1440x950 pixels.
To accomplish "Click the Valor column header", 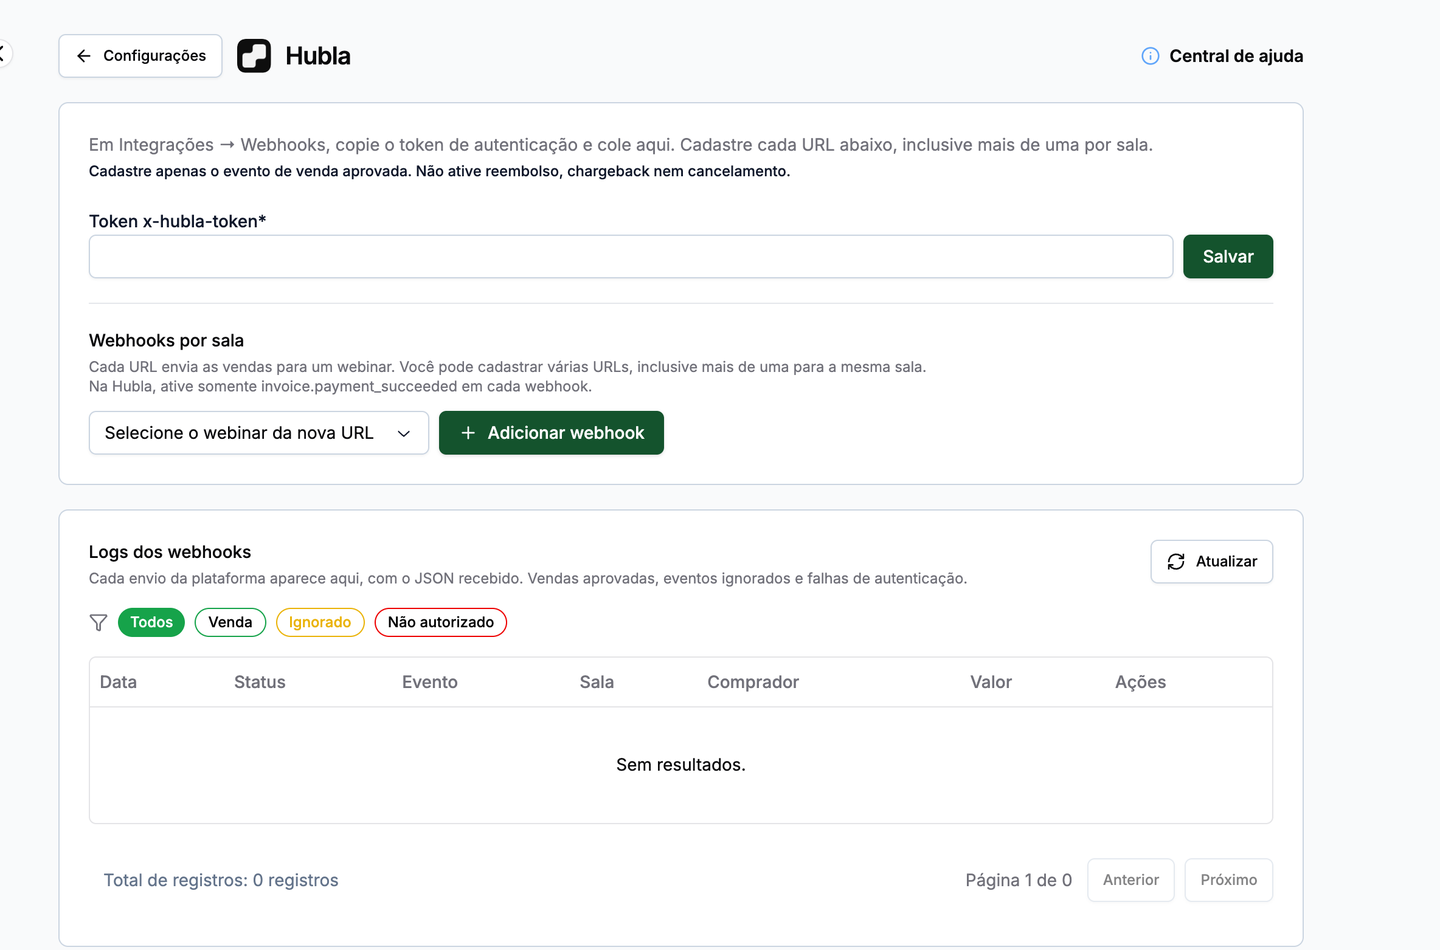I will click(991, 682).
